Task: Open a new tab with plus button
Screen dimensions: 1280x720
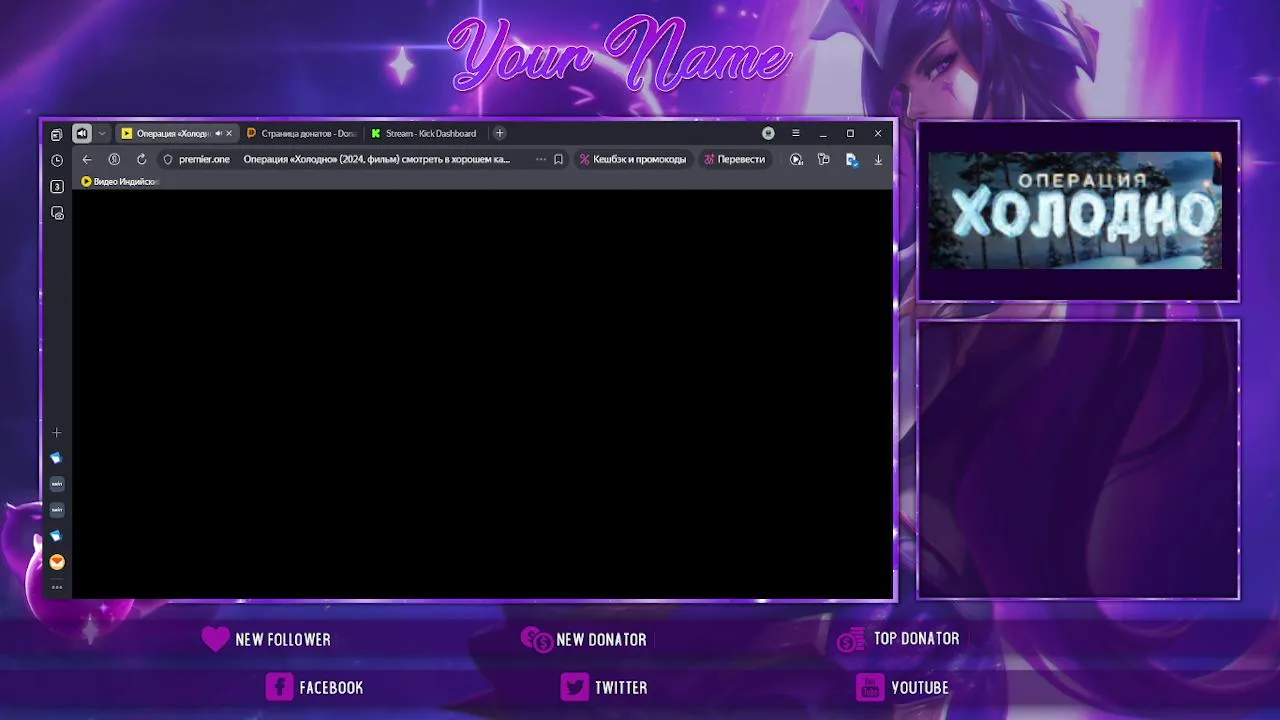Action: pyautogui.click(x=500, y=133)
